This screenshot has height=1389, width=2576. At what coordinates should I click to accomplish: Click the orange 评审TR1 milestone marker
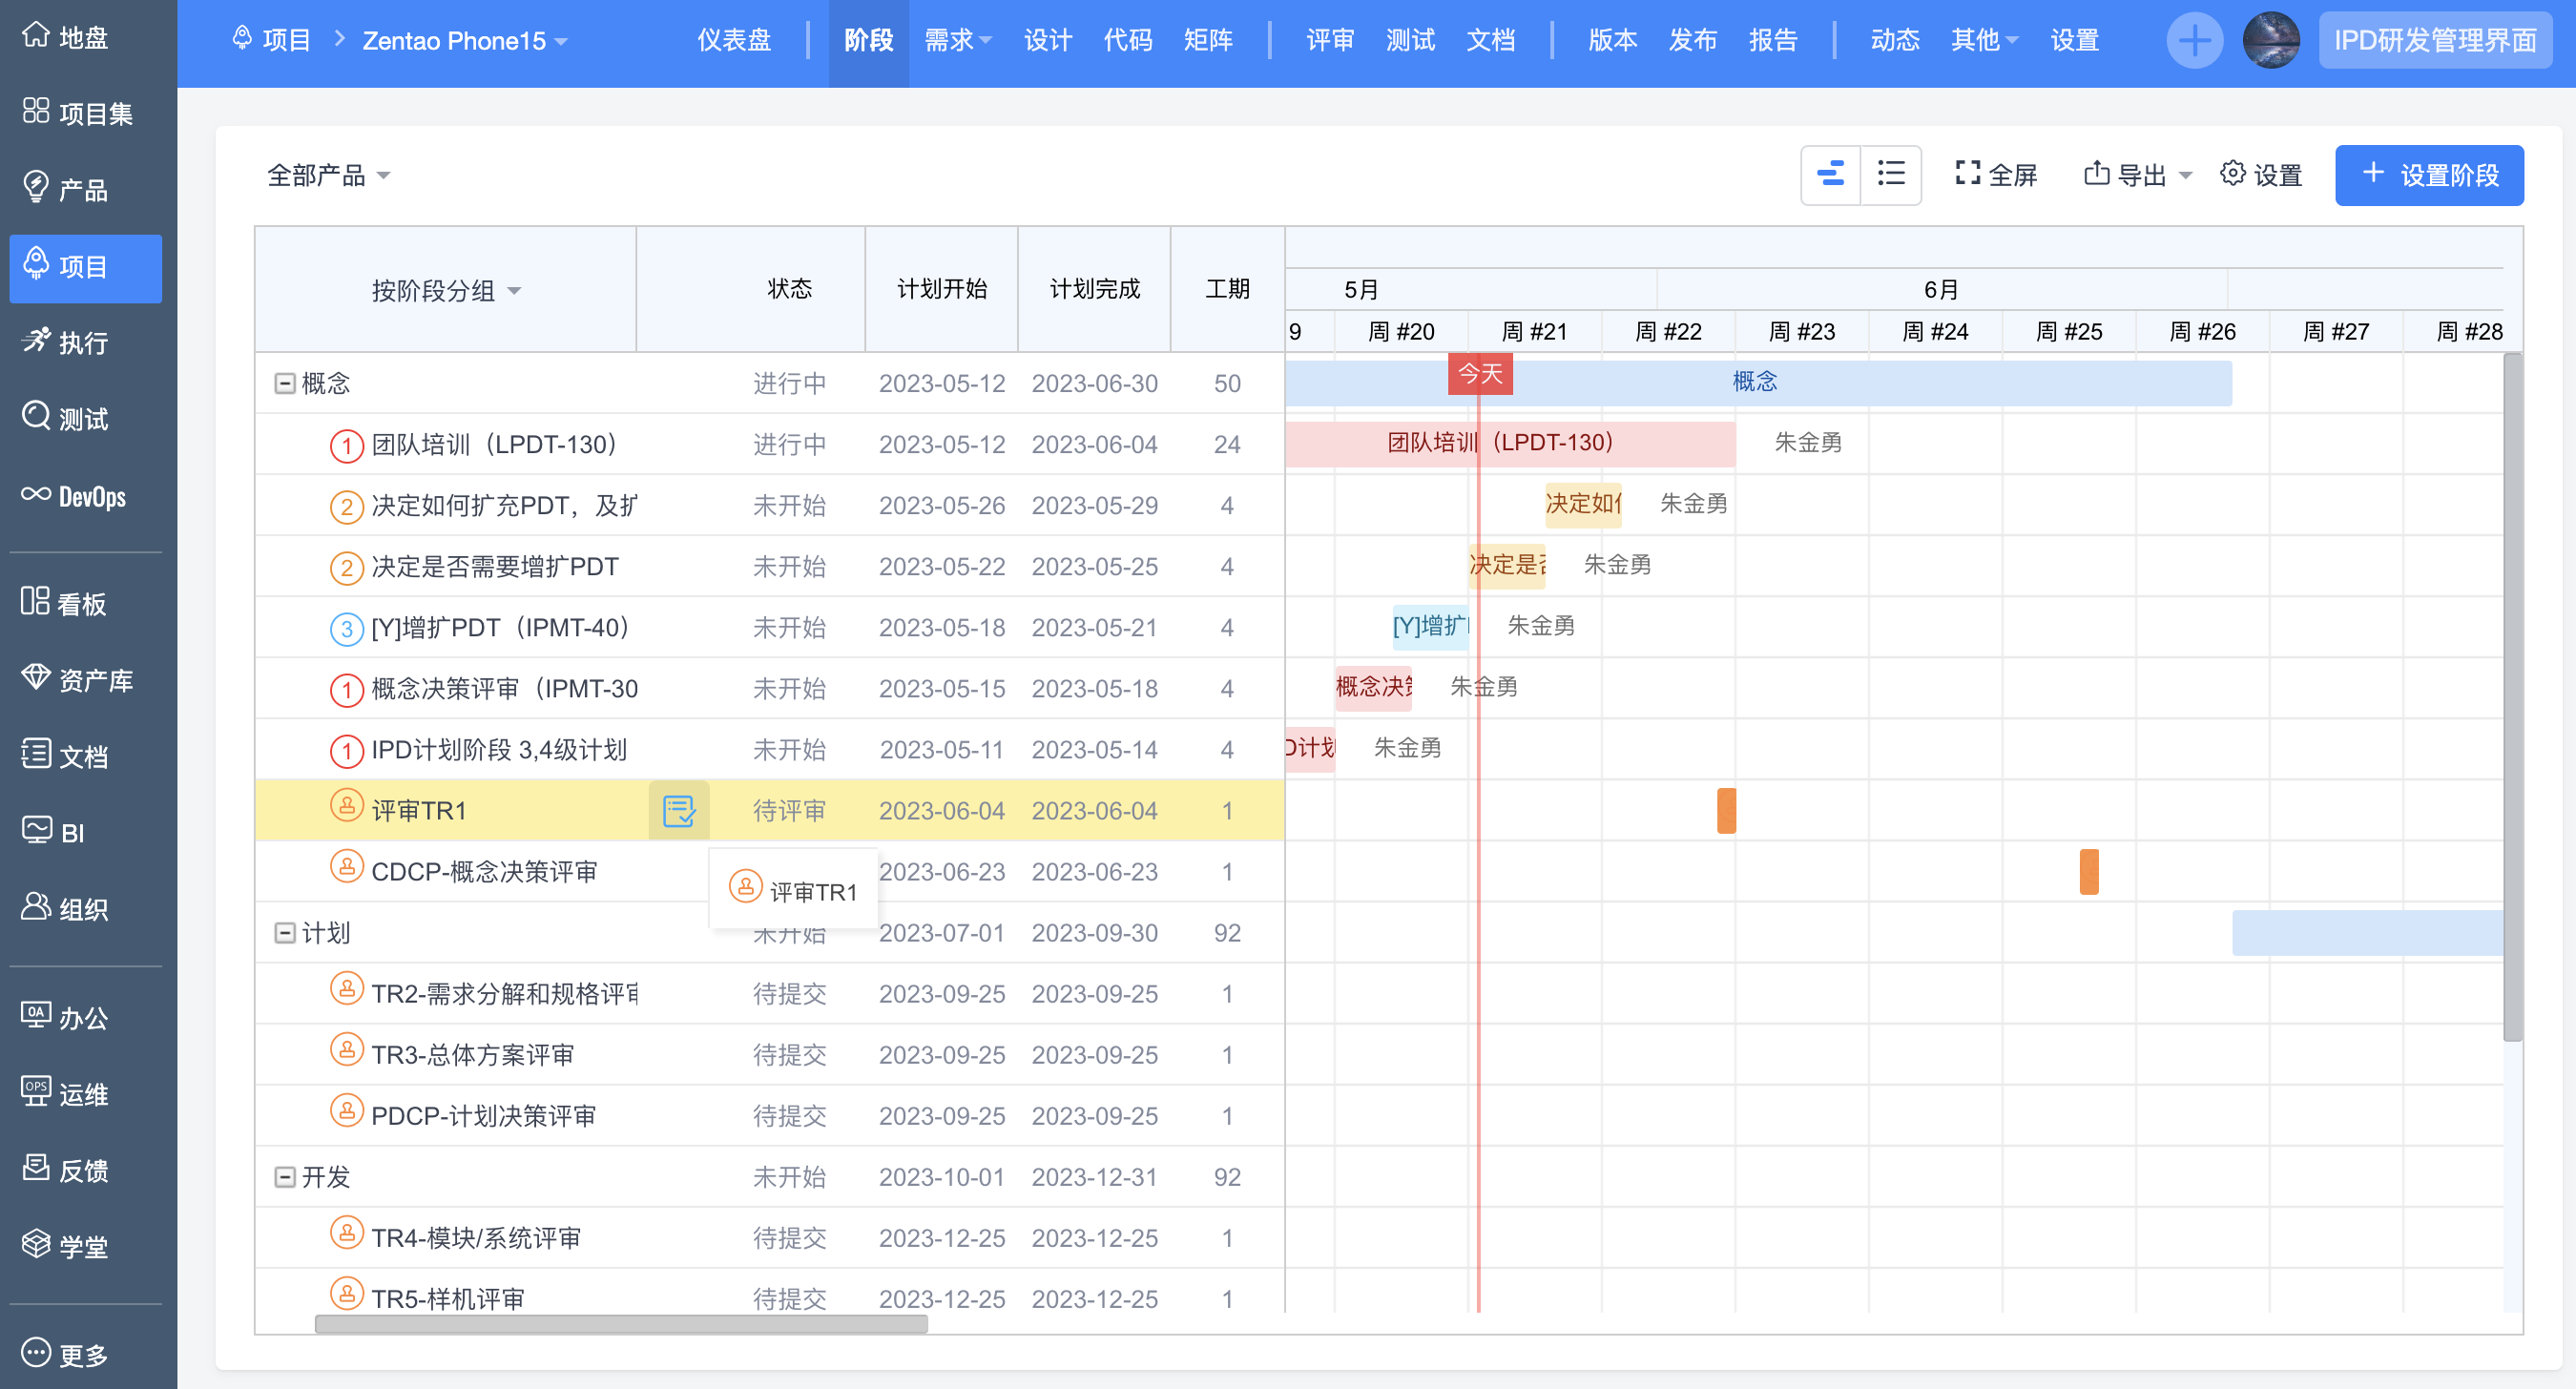click(x=1726, y=810)
